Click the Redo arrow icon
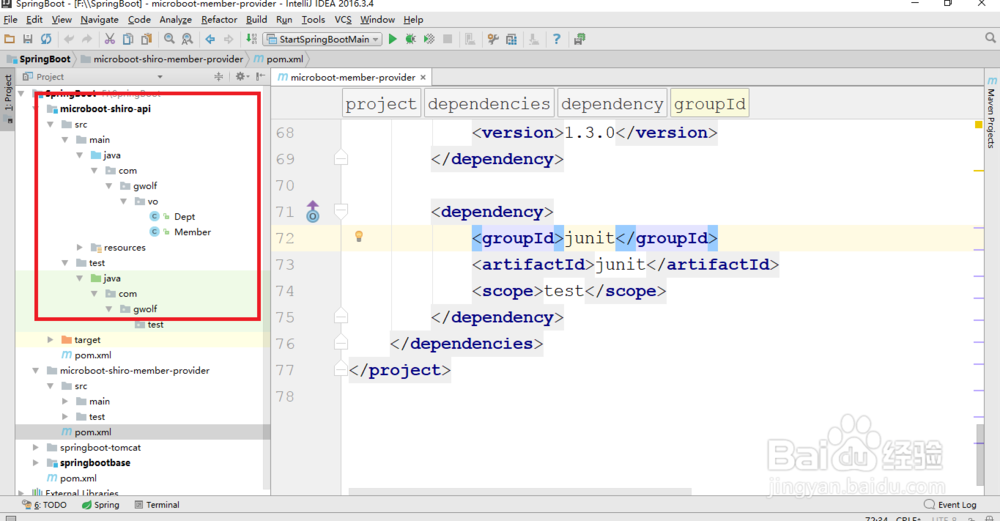Image resolution: width=1000 pixels, height=521 pixels. pos(87,39)
